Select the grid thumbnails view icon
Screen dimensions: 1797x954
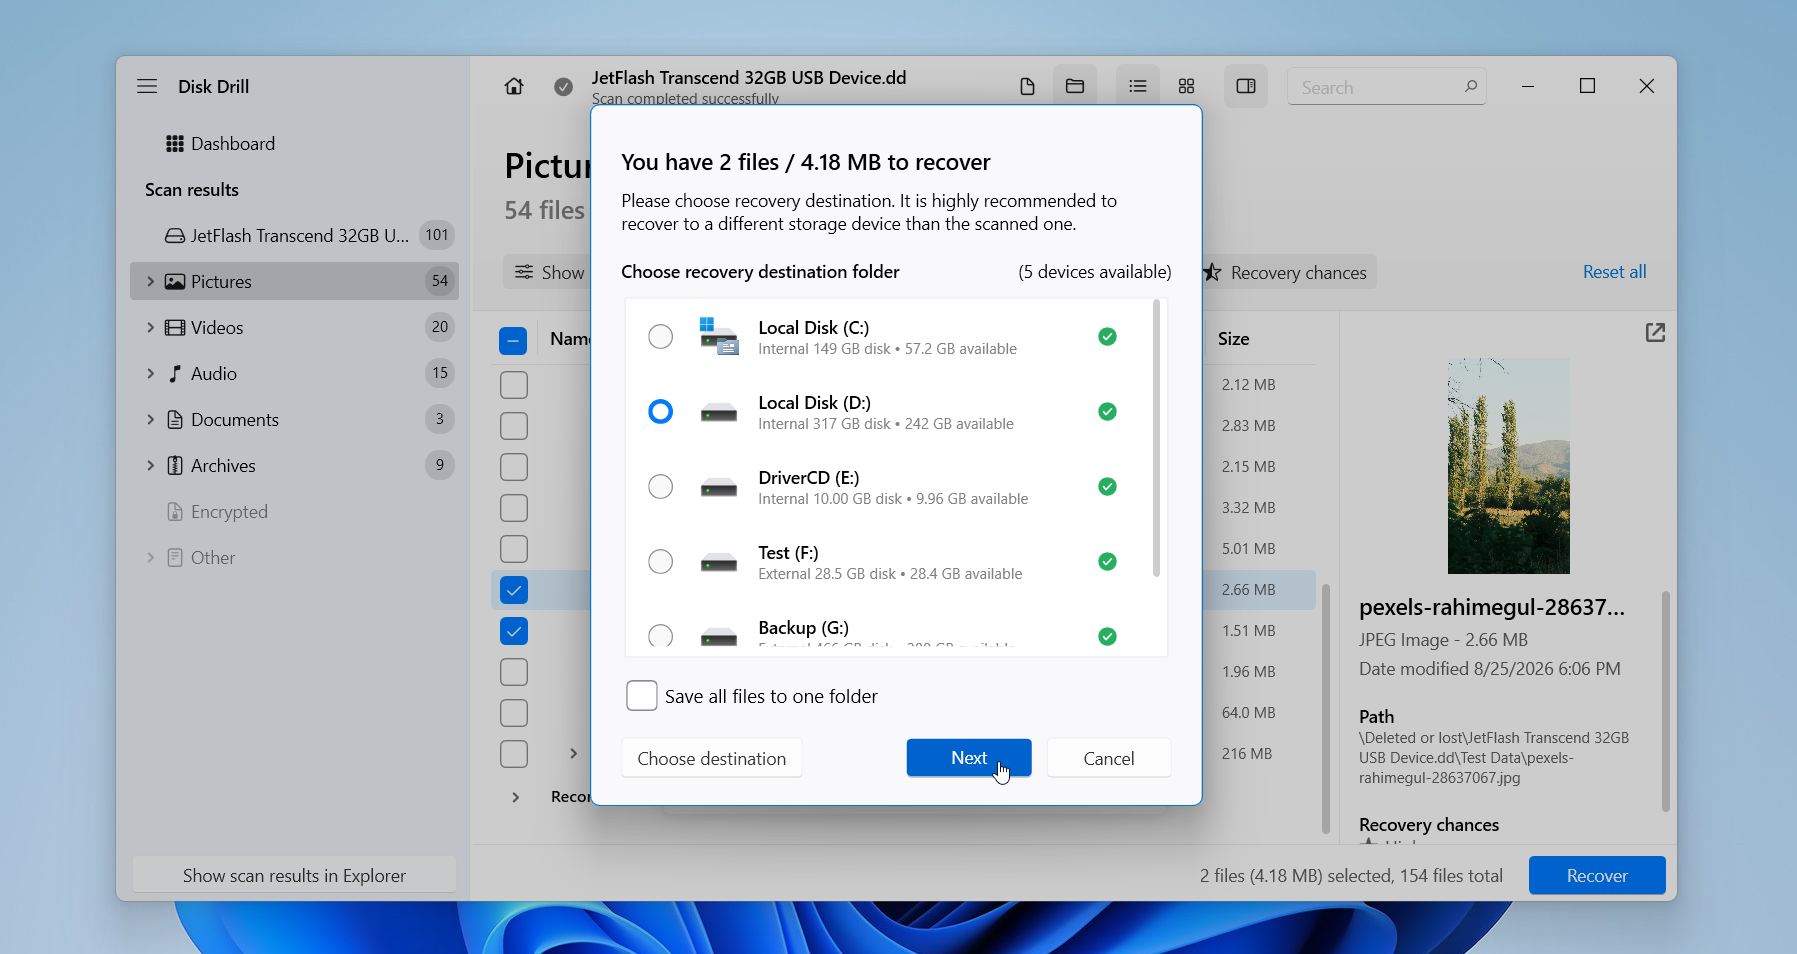point(1187,87)
